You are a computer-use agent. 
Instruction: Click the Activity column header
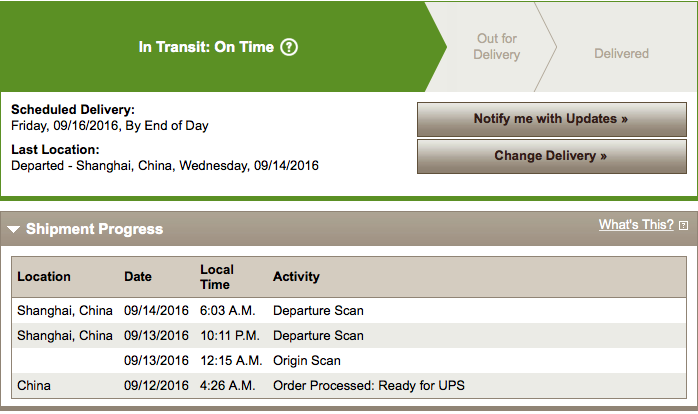[296, 276]
